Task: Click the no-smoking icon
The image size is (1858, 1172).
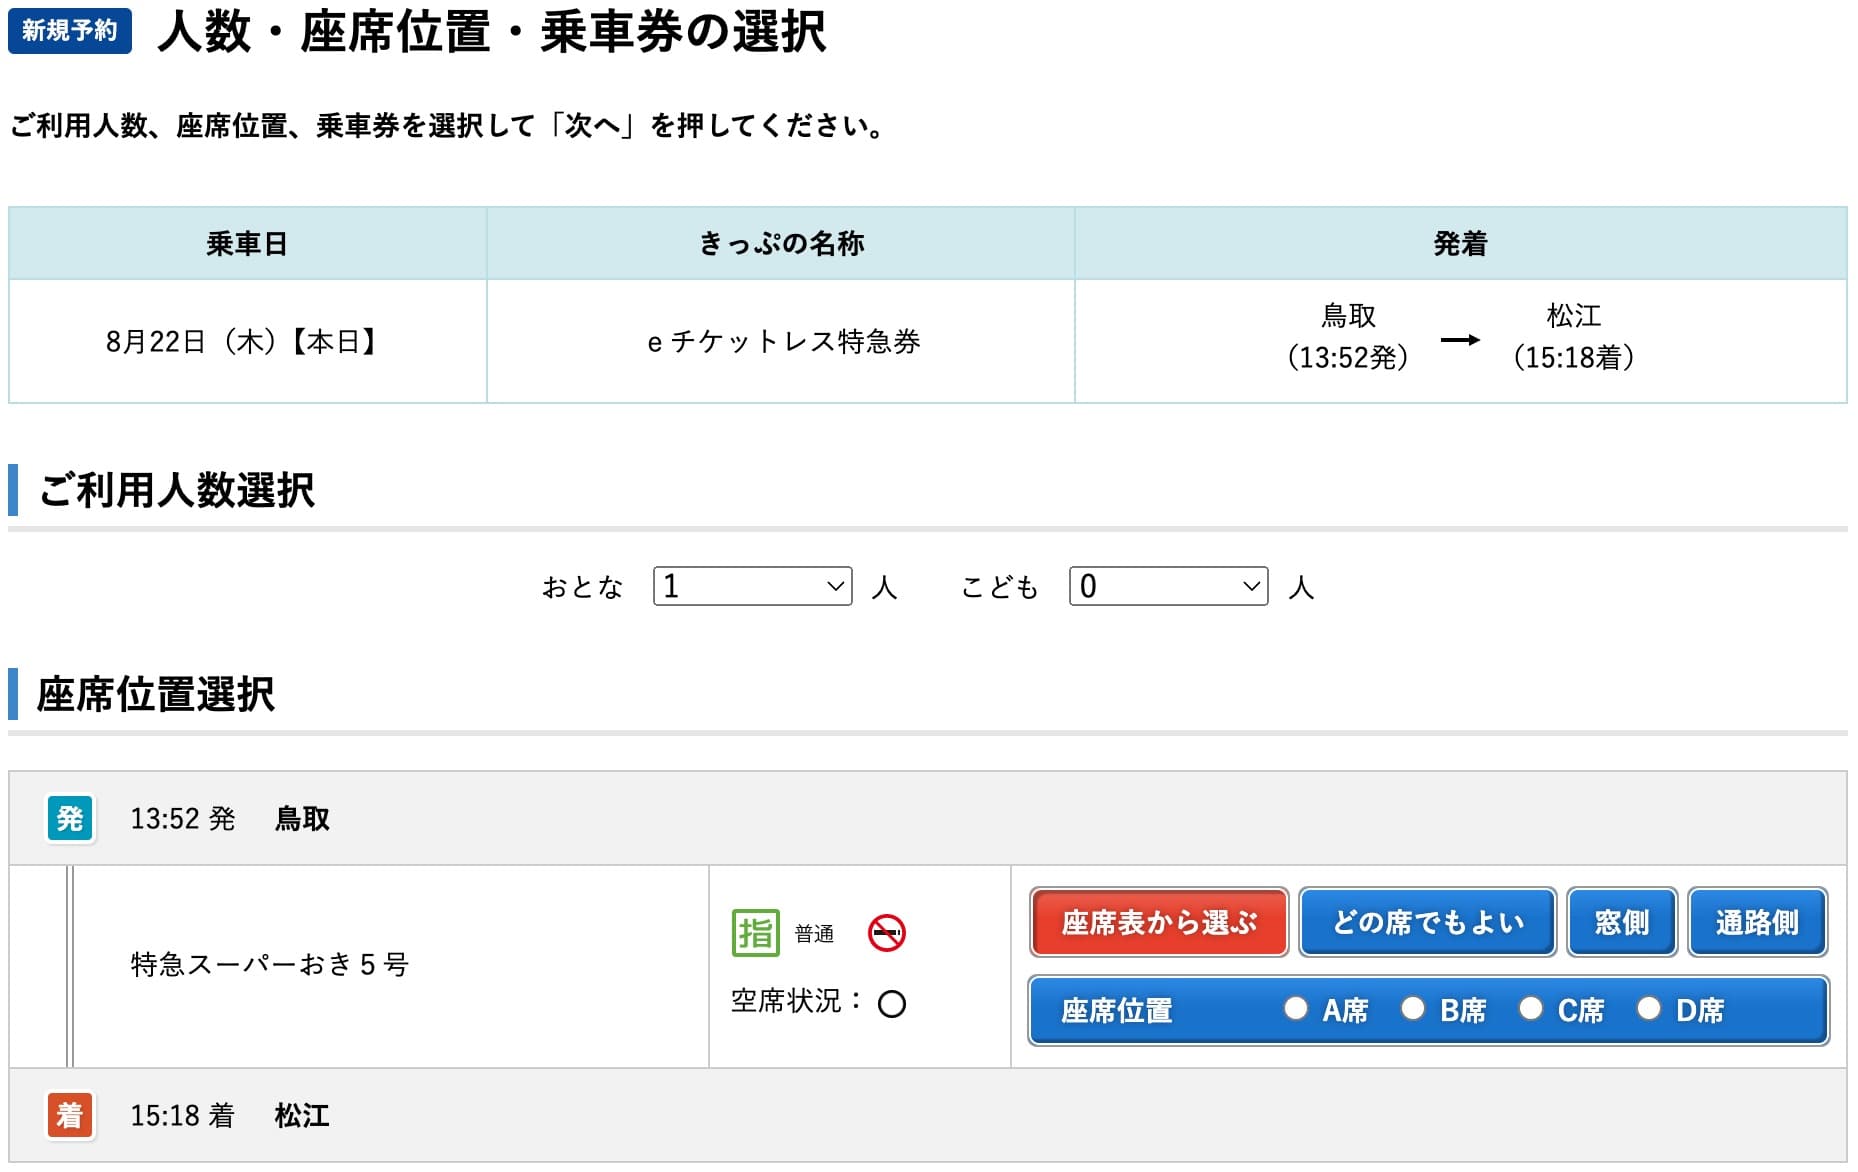Action: [886, 933]
